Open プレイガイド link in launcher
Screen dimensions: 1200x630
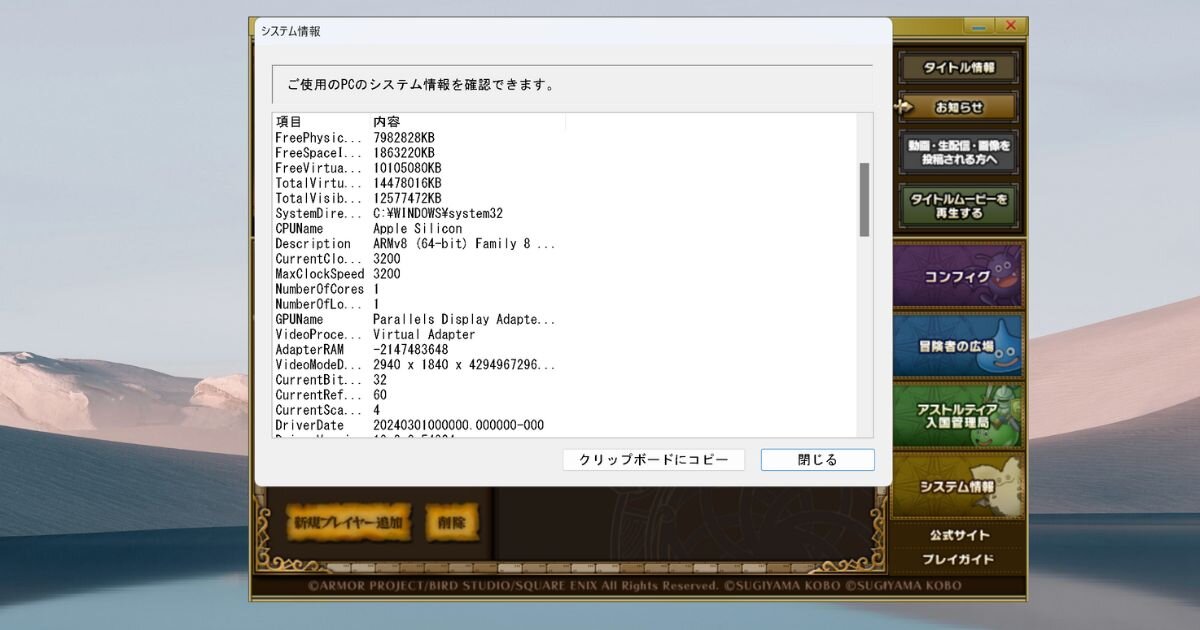click(958, 559)
